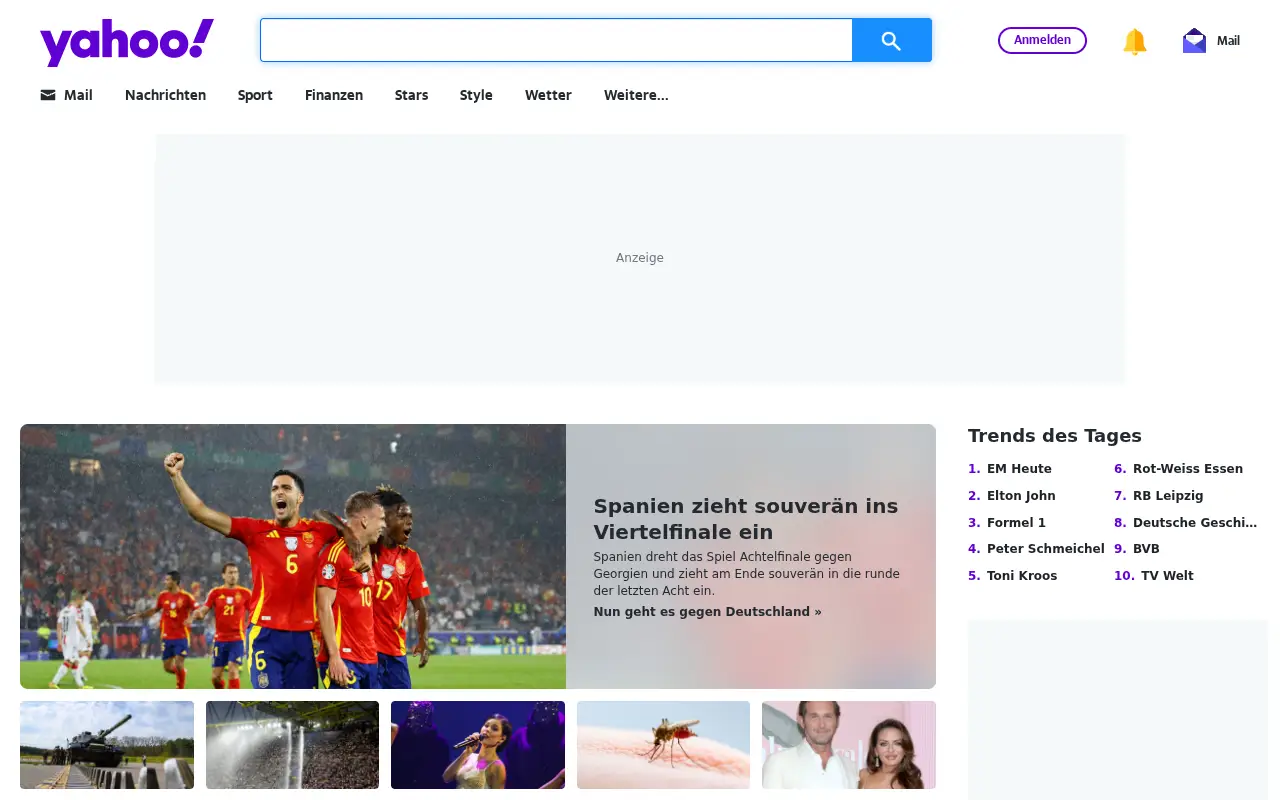The width and height of the screenshot is (1280, 800).
Task: Select trend Elton John
Action: [1021, 496]
